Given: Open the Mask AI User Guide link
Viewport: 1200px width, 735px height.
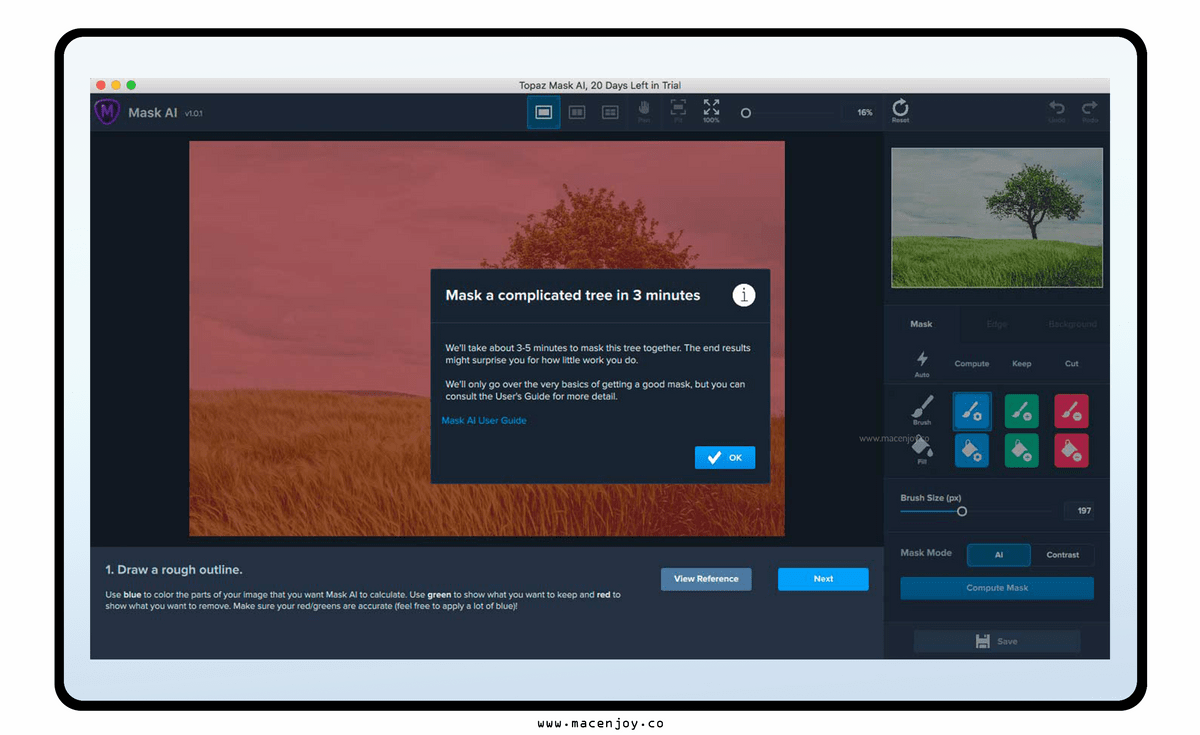Looking at the screenshot, I should coord(484,421).
